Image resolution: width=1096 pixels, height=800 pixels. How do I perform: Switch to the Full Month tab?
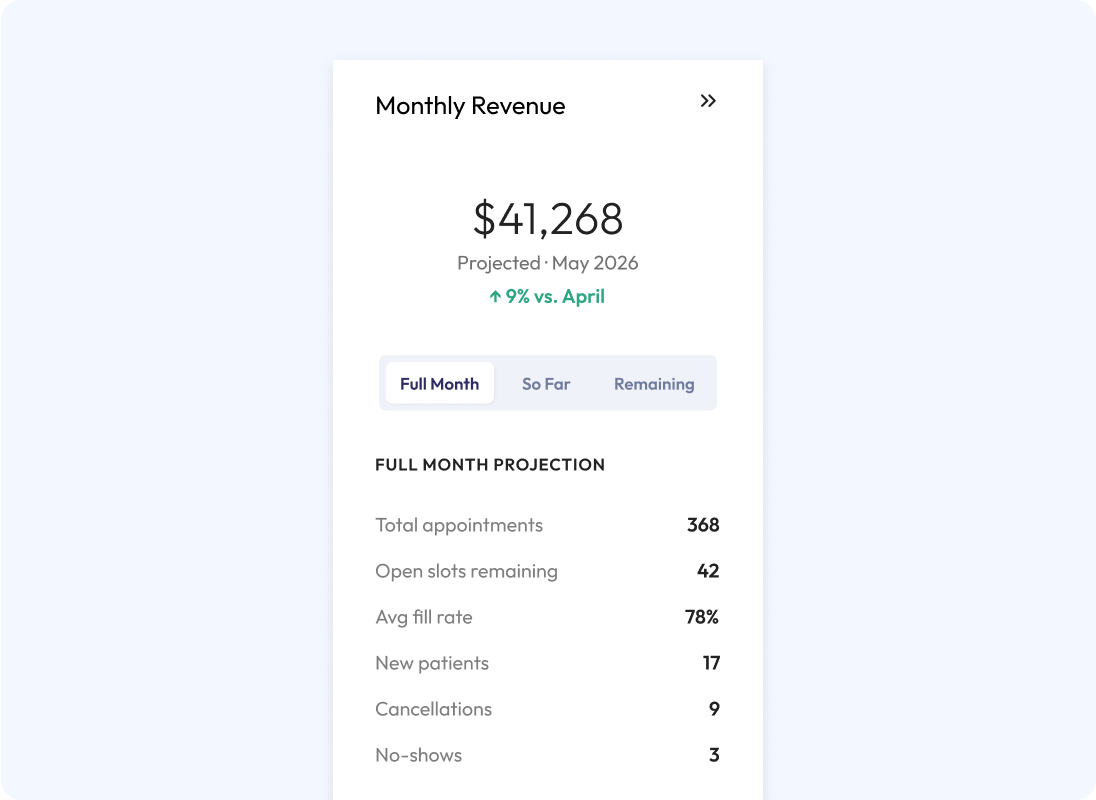440,383
